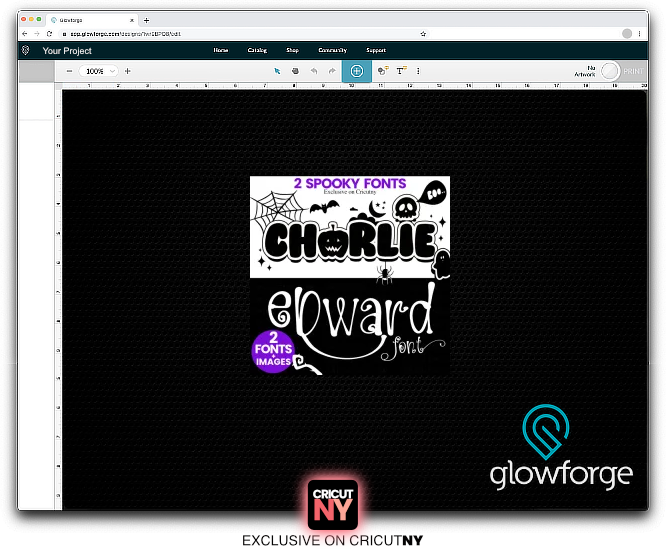The width and height of the screenshot is (666, 552).
Task: Click the browser address bar
Action: click(242, 34)
